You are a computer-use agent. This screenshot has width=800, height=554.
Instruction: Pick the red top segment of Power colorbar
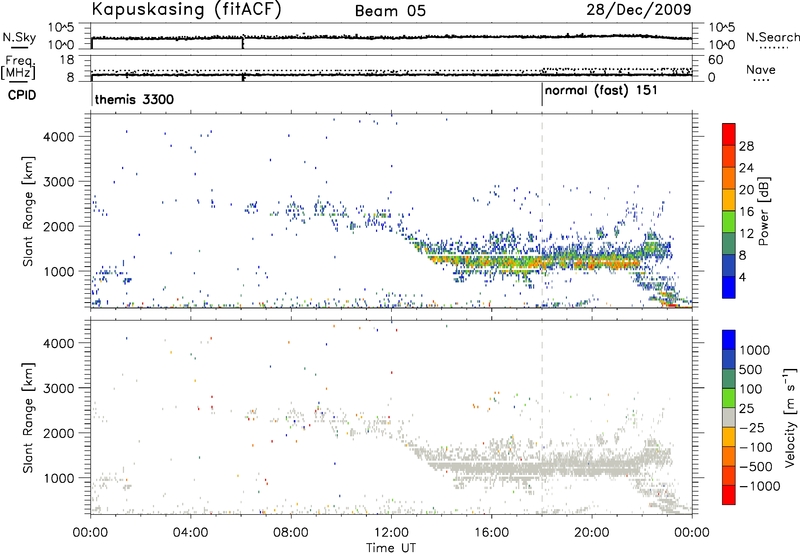coord(729,134)
